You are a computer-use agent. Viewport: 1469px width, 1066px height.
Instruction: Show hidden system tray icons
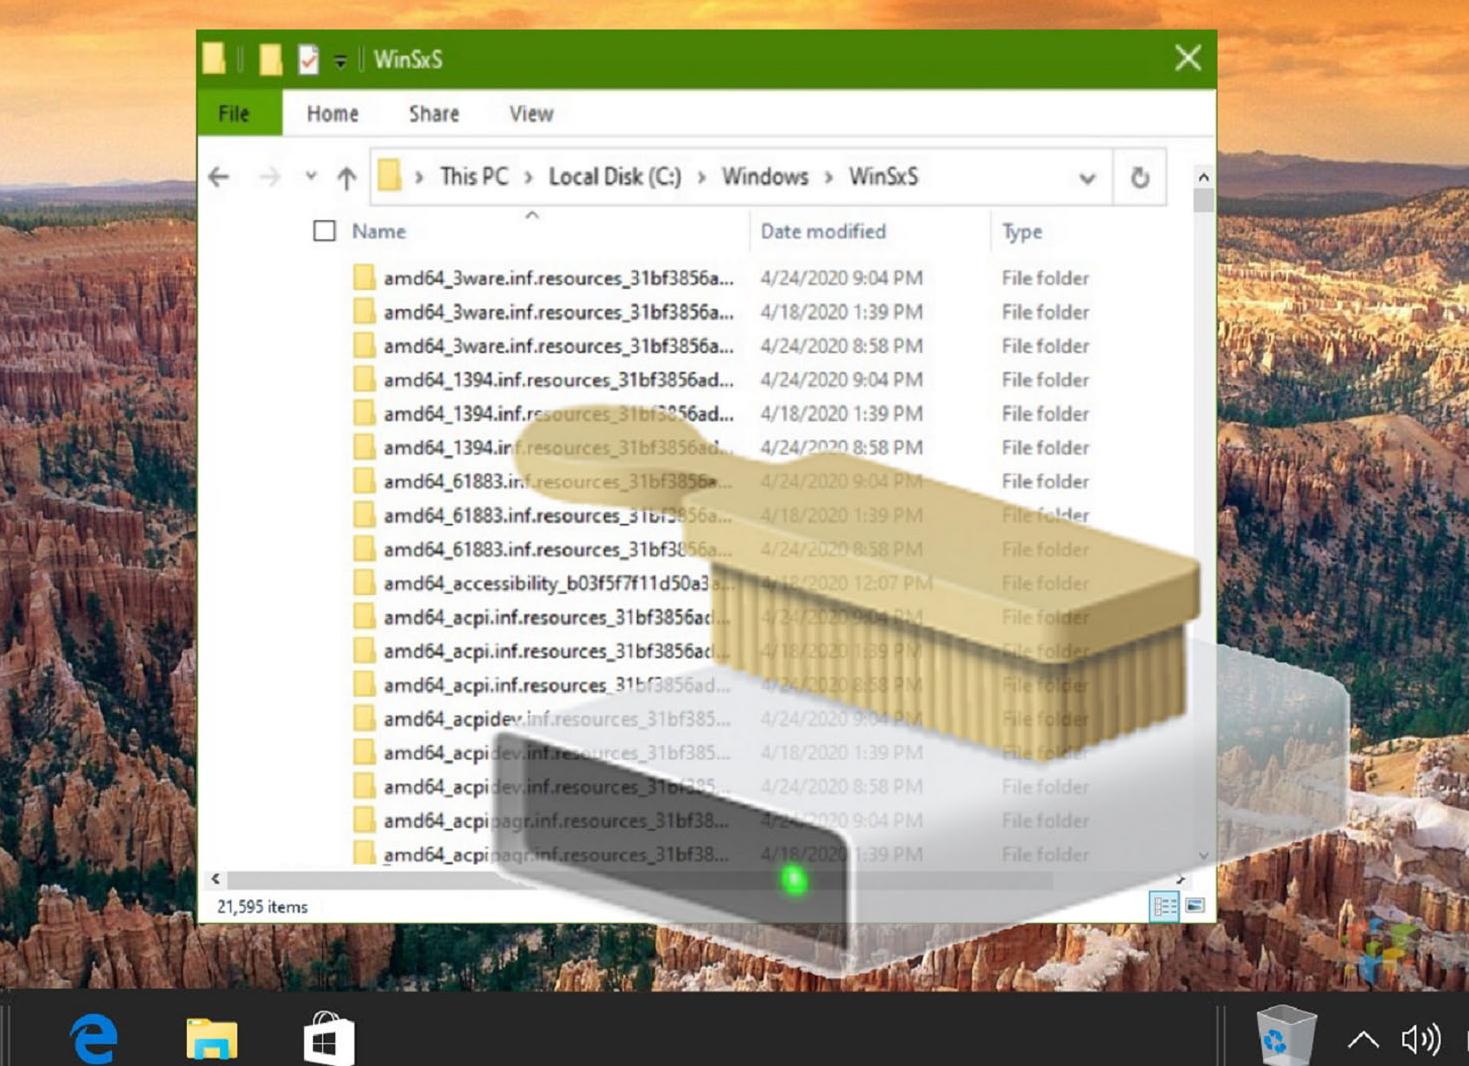tap(1363, 1040)
